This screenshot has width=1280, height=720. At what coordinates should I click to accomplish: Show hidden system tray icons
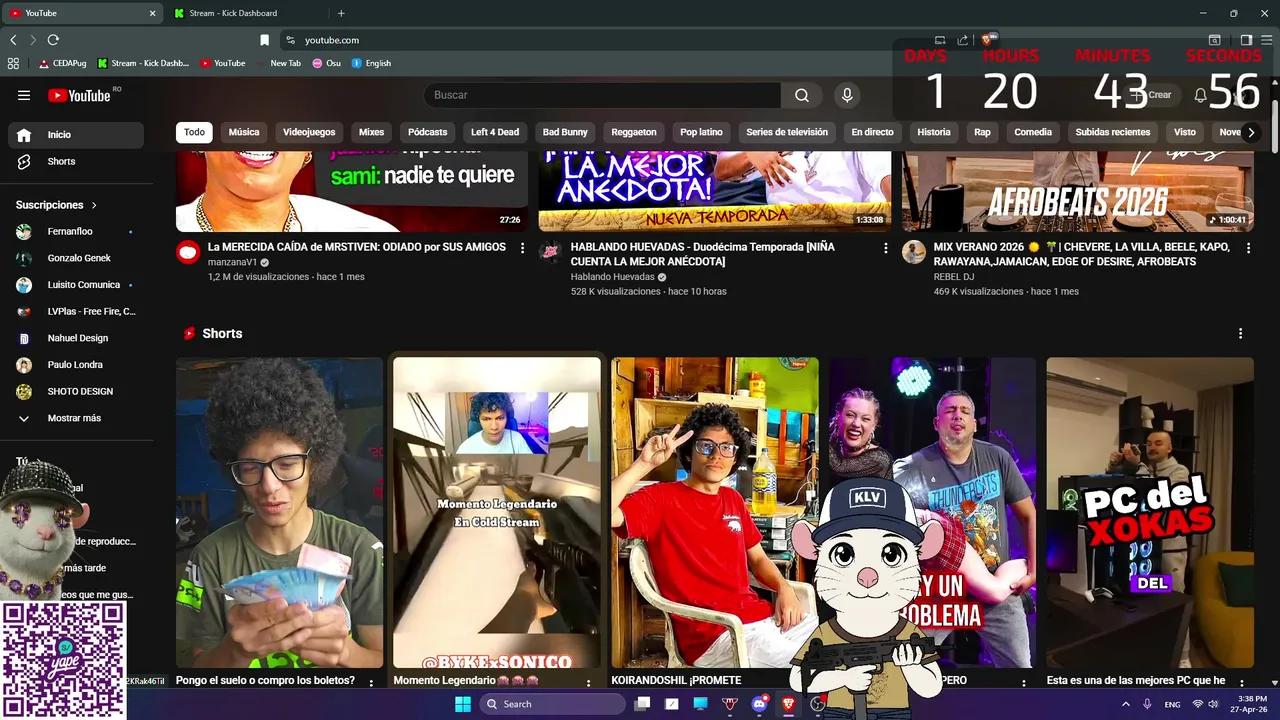pyautogui.click(x=1125, y=704)
